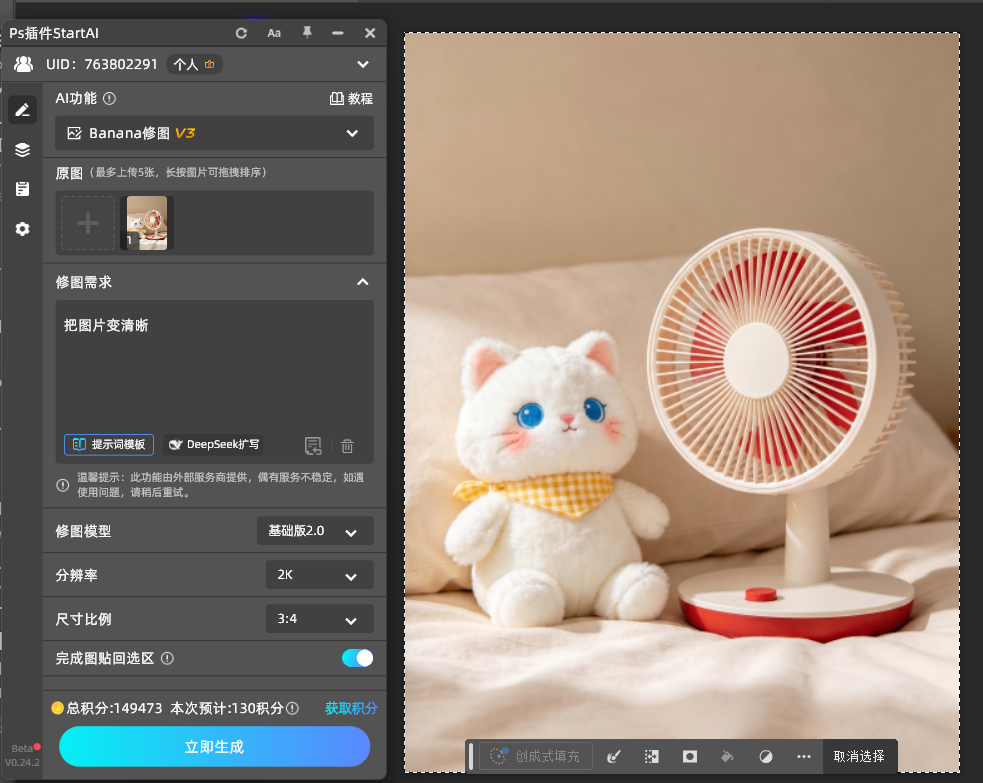The width and height of the screenshot is (983, 783).
Task: Clear the prompt with trash icon
Action: (347, 446)
